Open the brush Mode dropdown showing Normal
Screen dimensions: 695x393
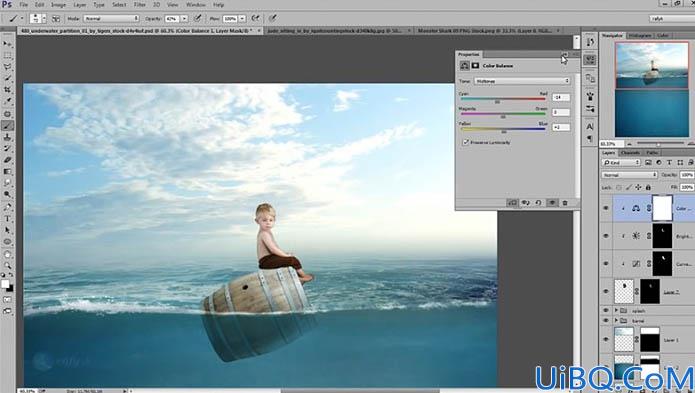[x=111, y=19]
